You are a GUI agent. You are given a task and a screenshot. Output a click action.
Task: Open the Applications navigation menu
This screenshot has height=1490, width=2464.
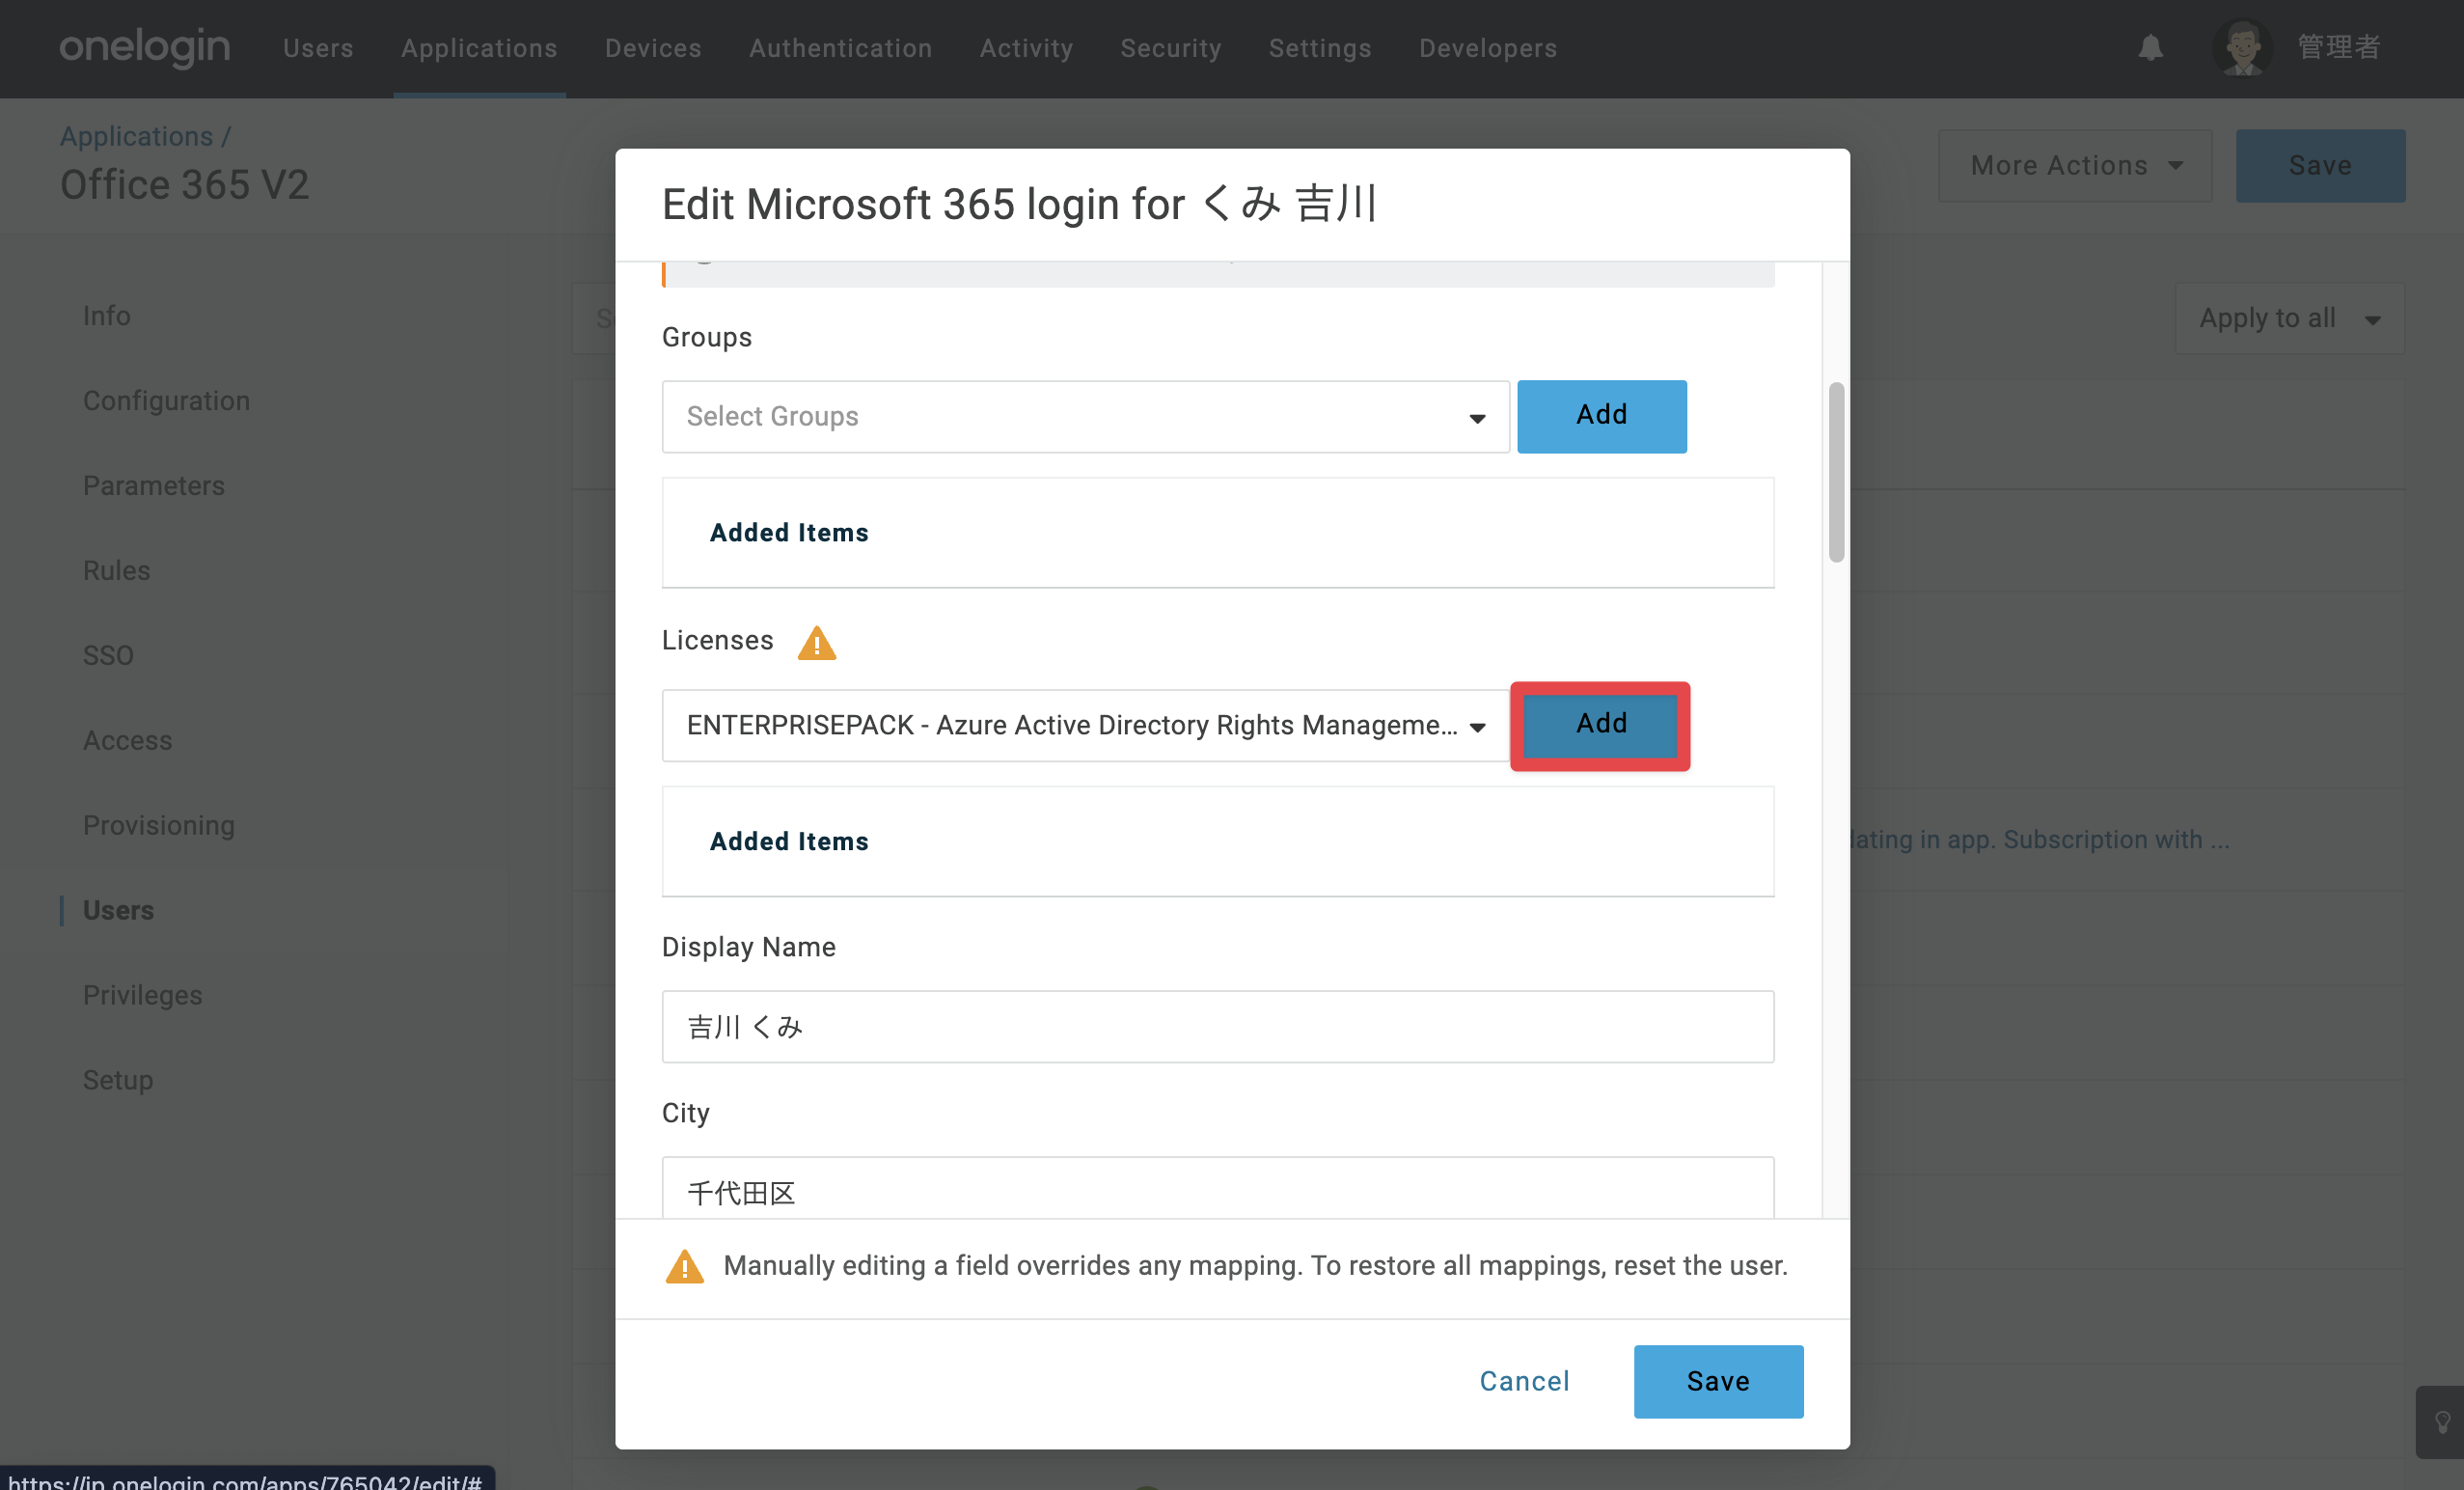click(479, 48)
